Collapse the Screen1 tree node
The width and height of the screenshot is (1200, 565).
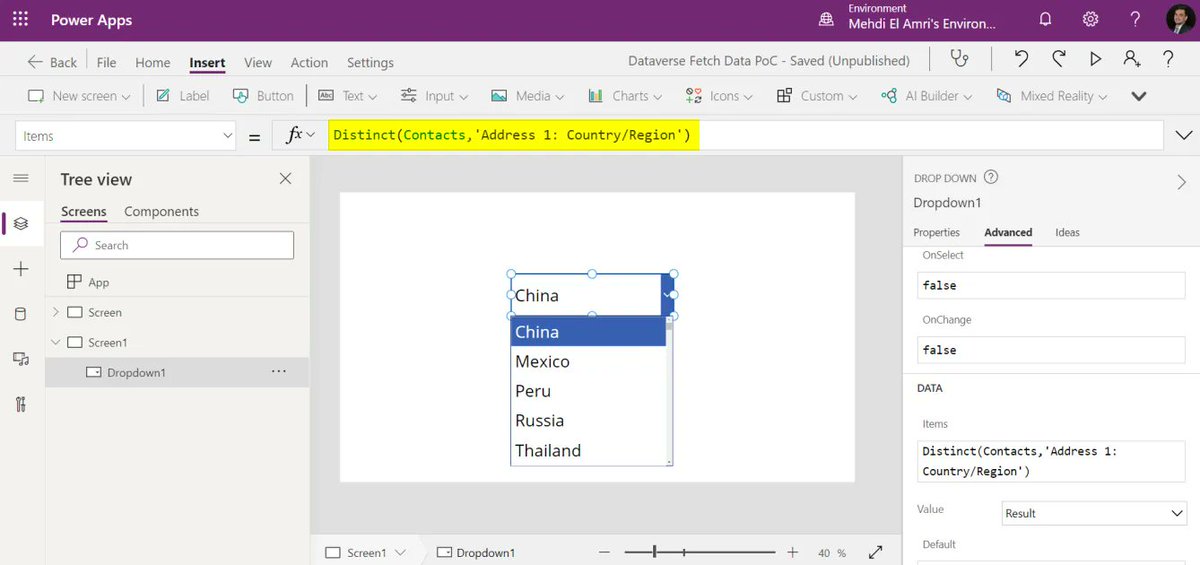point(56,342)
